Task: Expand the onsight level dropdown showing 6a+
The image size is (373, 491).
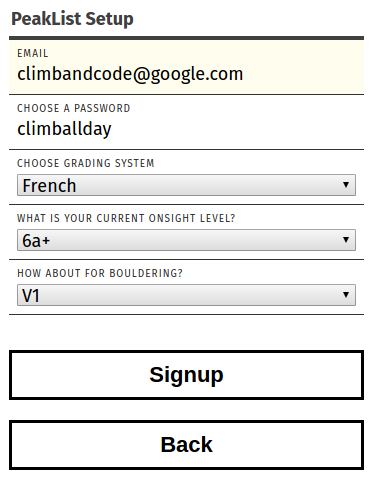Action: 186,240
